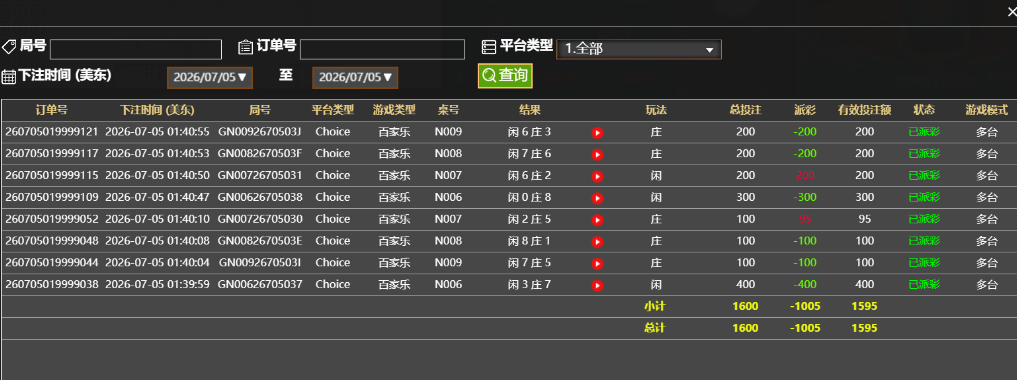1017x380 pixels.
Task: Click the 局号 column header in table
Action: 260,110
